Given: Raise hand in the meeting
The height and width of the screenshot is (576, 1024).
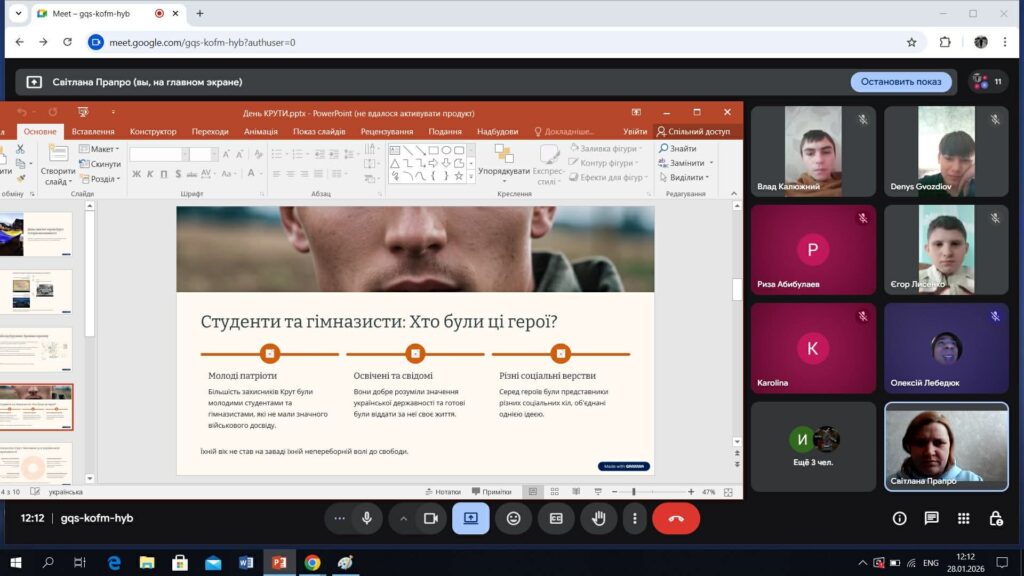Looking at the screenshot, I should tap(599, 518).
